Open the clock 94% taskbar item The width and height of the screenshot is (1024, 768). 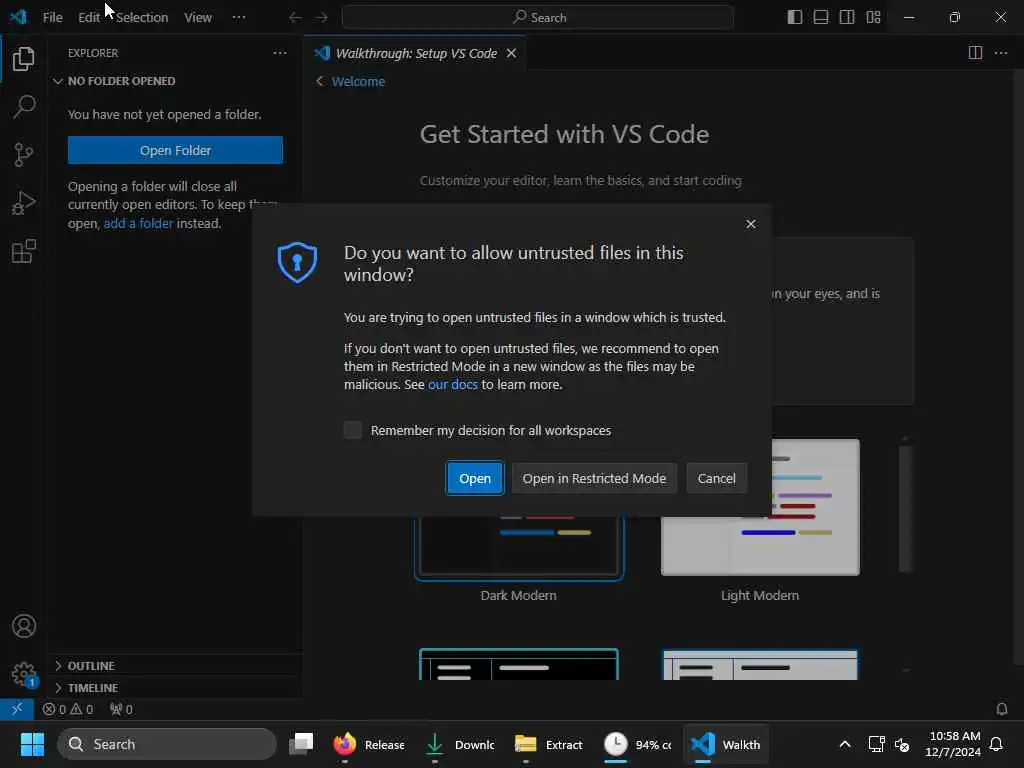click(x=638, y=744)
